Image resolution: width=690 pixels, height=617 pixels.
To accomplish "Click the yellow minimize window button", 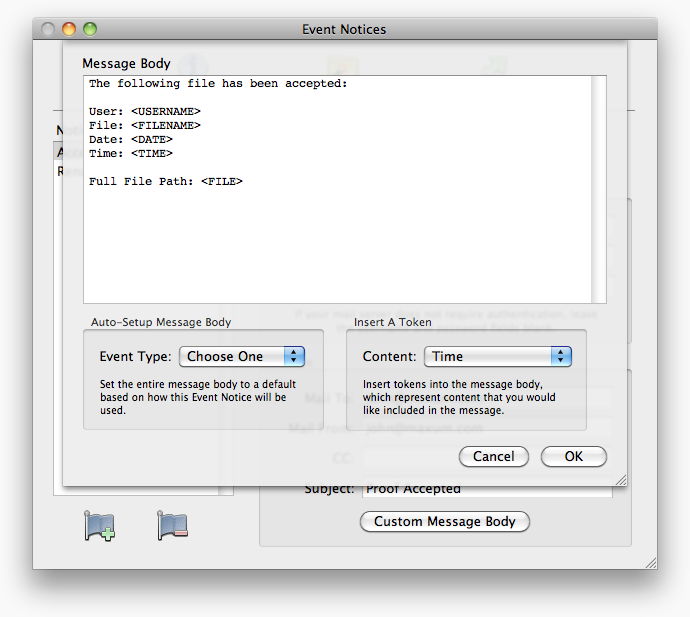I will coord(69,30).
